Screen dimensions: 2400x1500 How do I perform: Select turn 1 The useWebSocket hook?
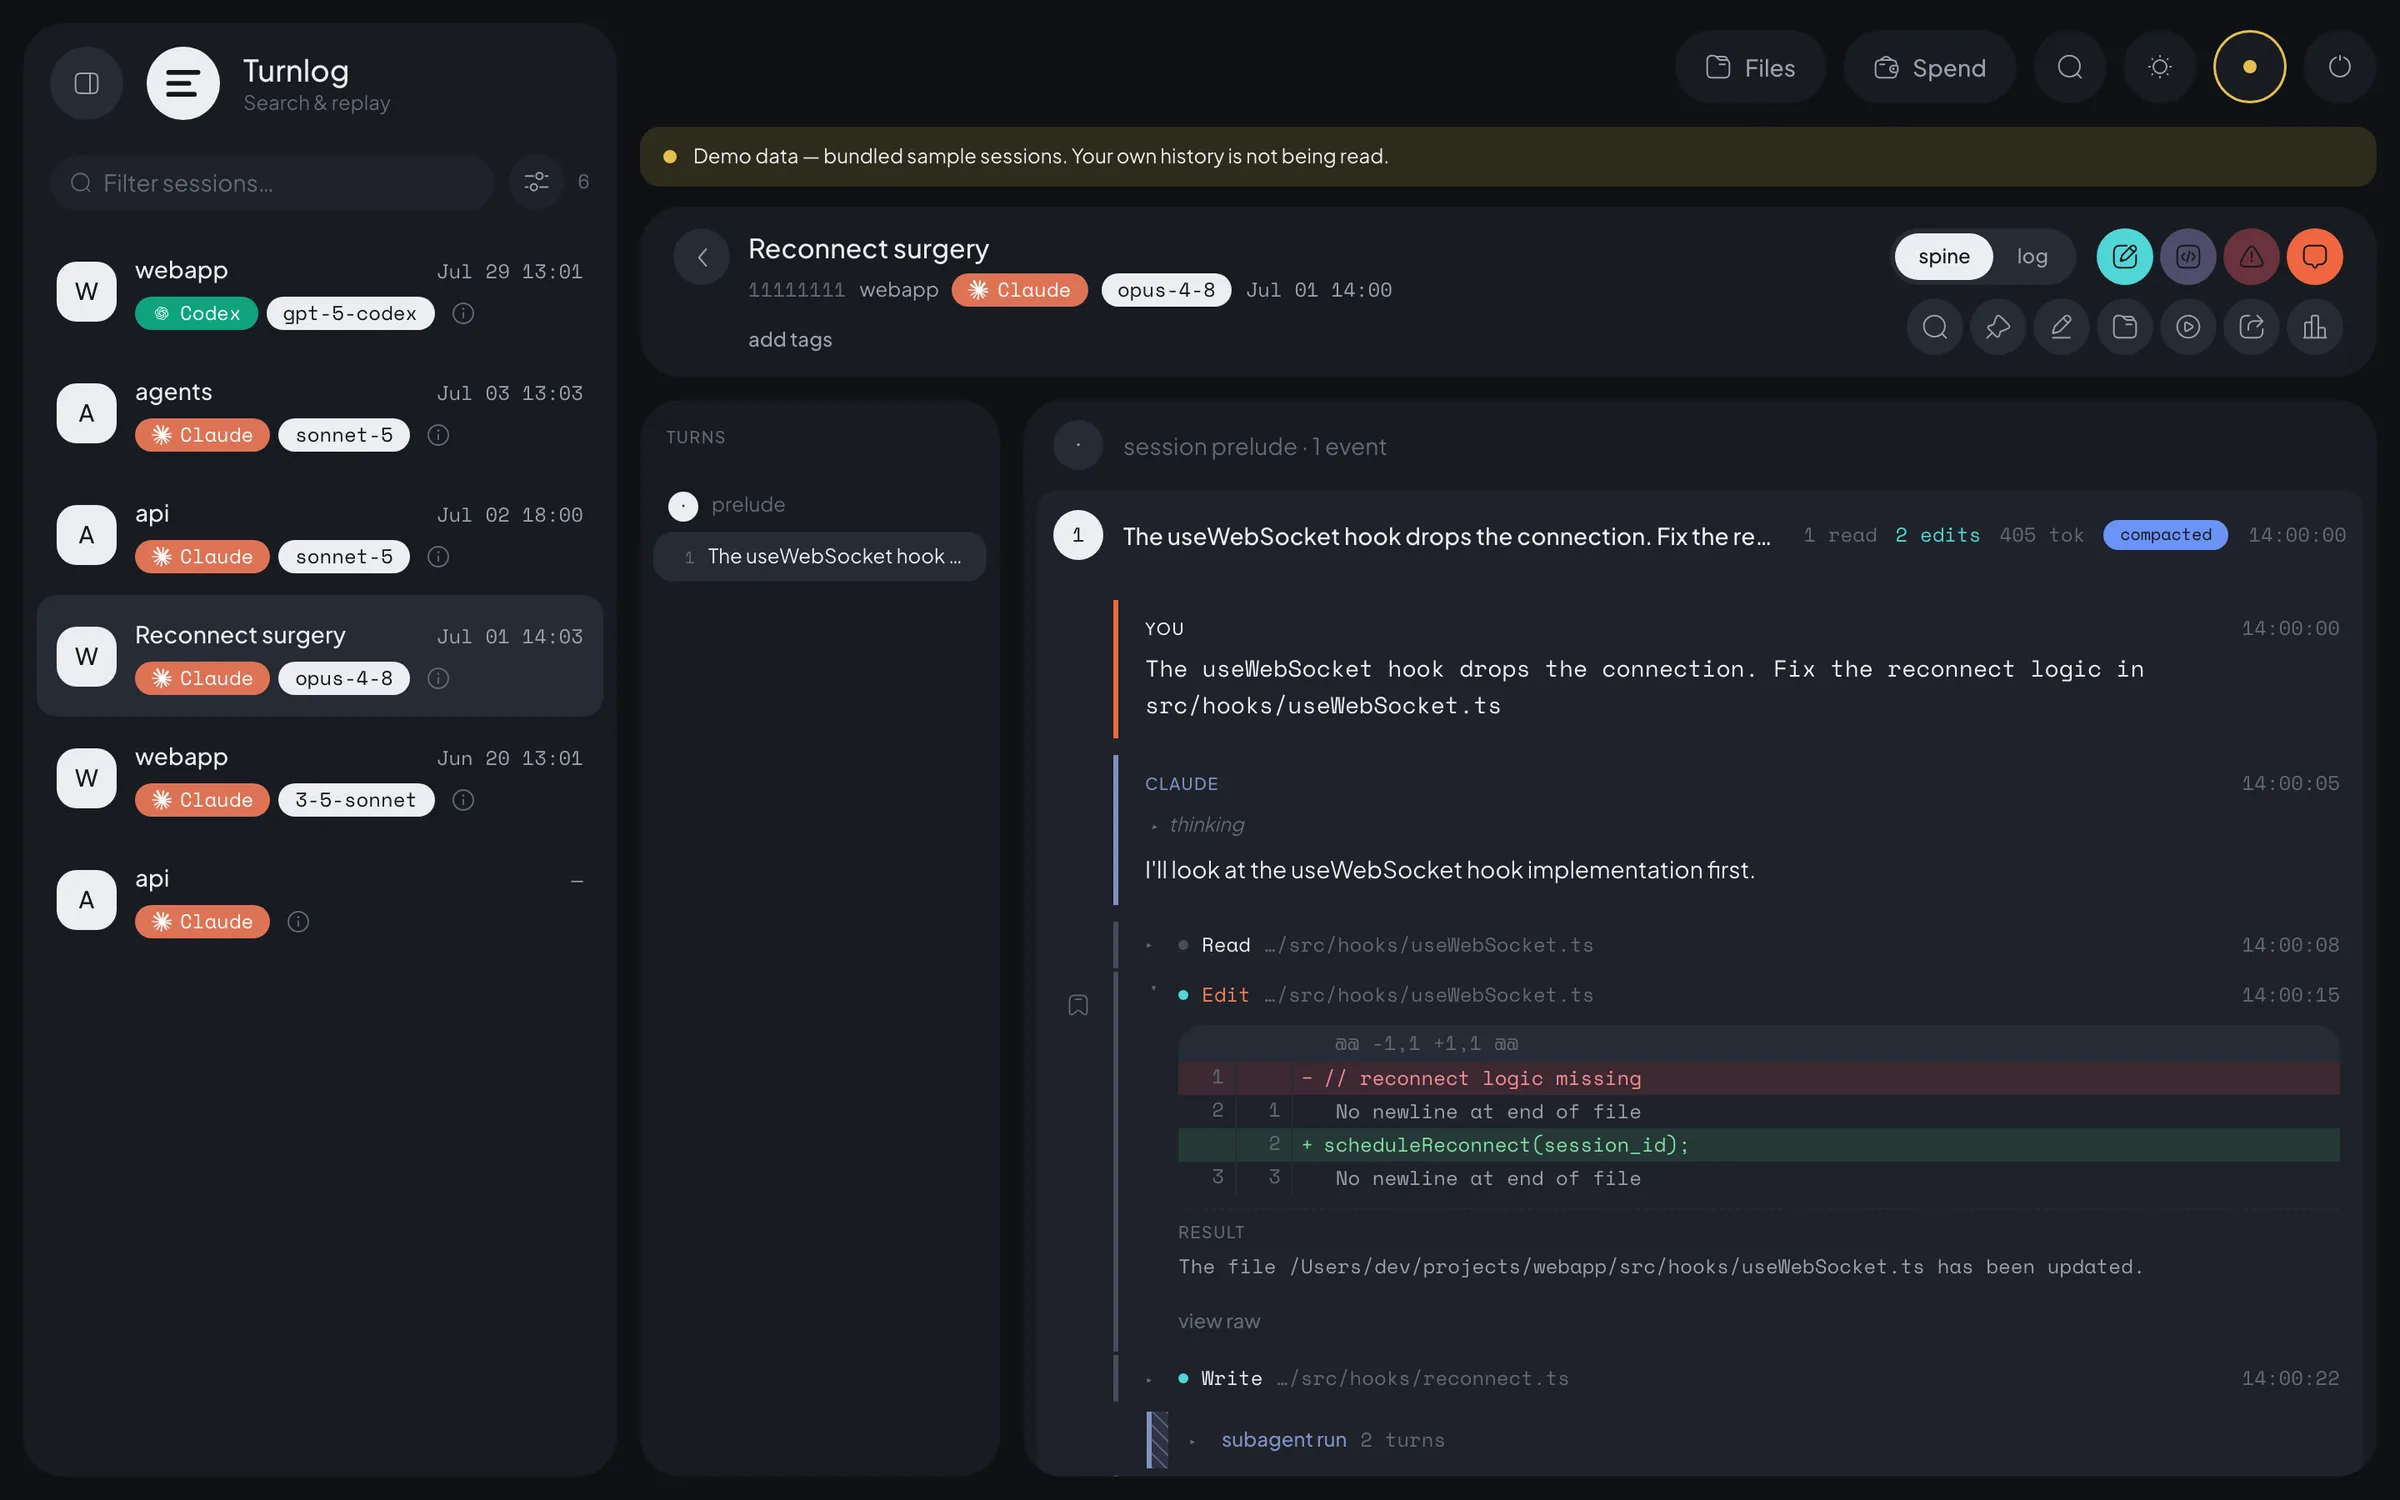click(x=819, y=557)
